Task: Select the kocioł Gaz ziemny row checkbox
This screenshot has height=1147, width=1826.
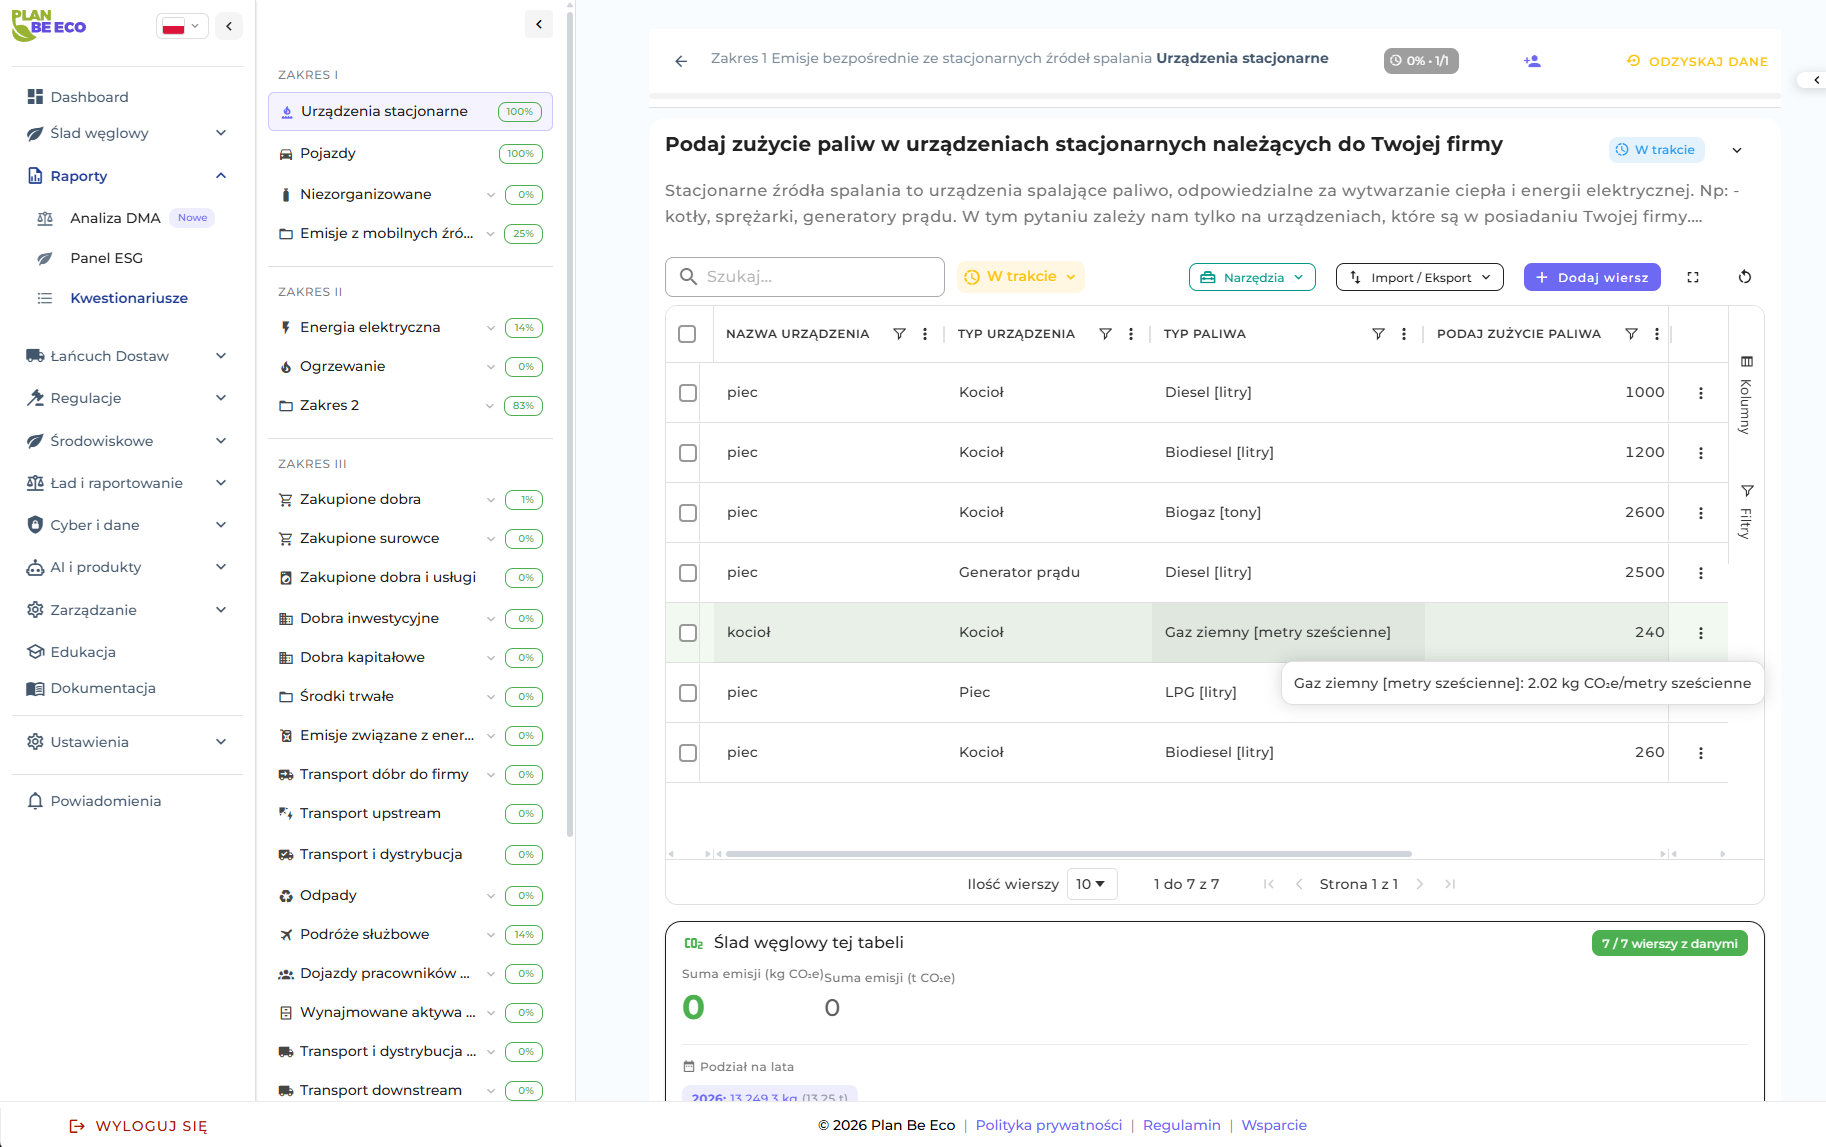Action: tap(688, 633)
